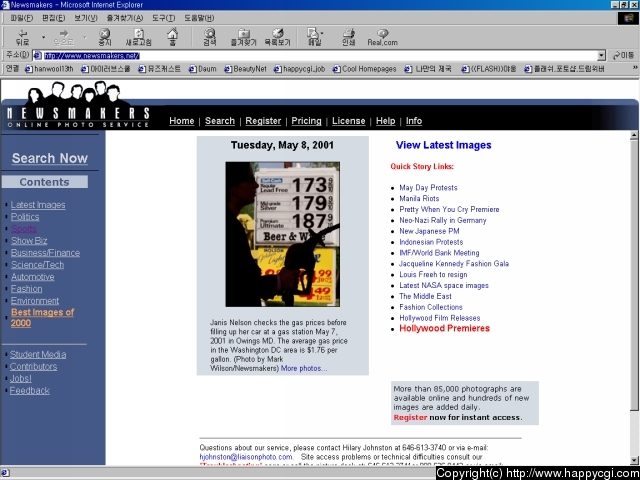Screen dimensions: 640x480
Task: Click More photos... link under caption
Action: (304, 369)
